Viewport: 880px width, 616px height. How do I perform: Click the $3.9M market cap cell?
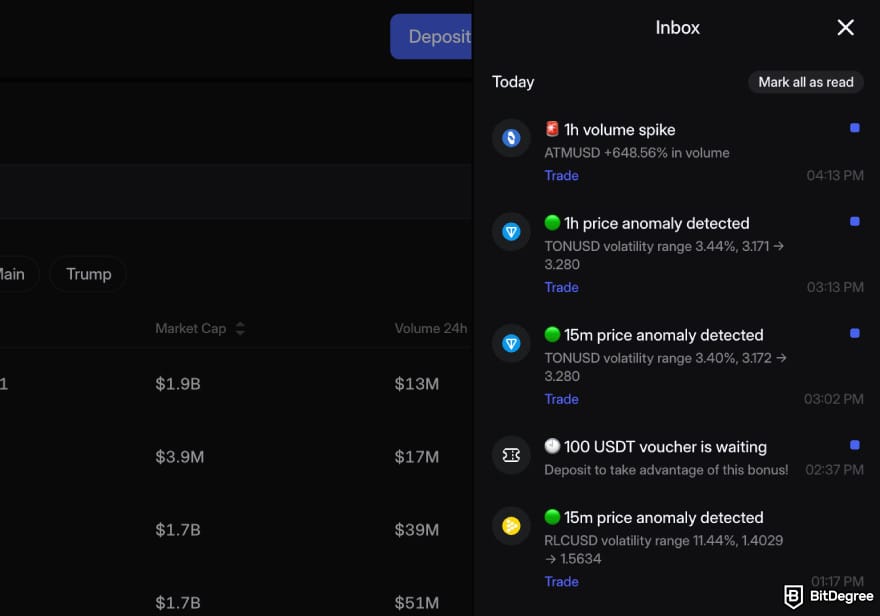point(180,457)
